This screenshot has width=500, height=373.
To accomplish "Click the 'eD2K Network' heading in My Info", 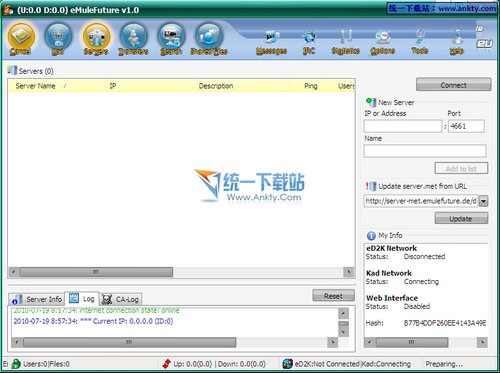I will (391, 248).
